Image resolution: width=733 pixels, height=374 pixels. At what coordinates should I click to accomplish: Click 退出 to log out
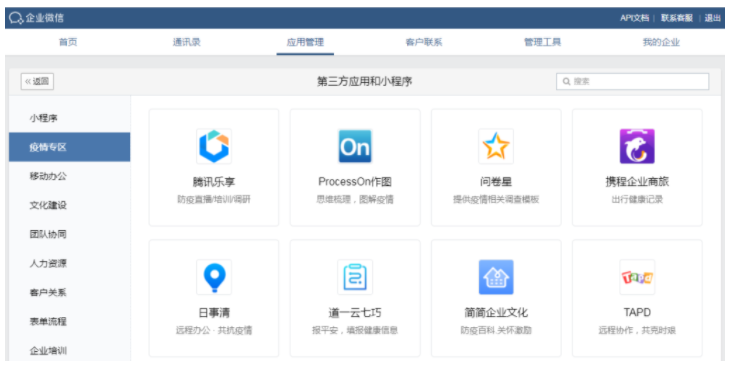click(x=712, y=18)
